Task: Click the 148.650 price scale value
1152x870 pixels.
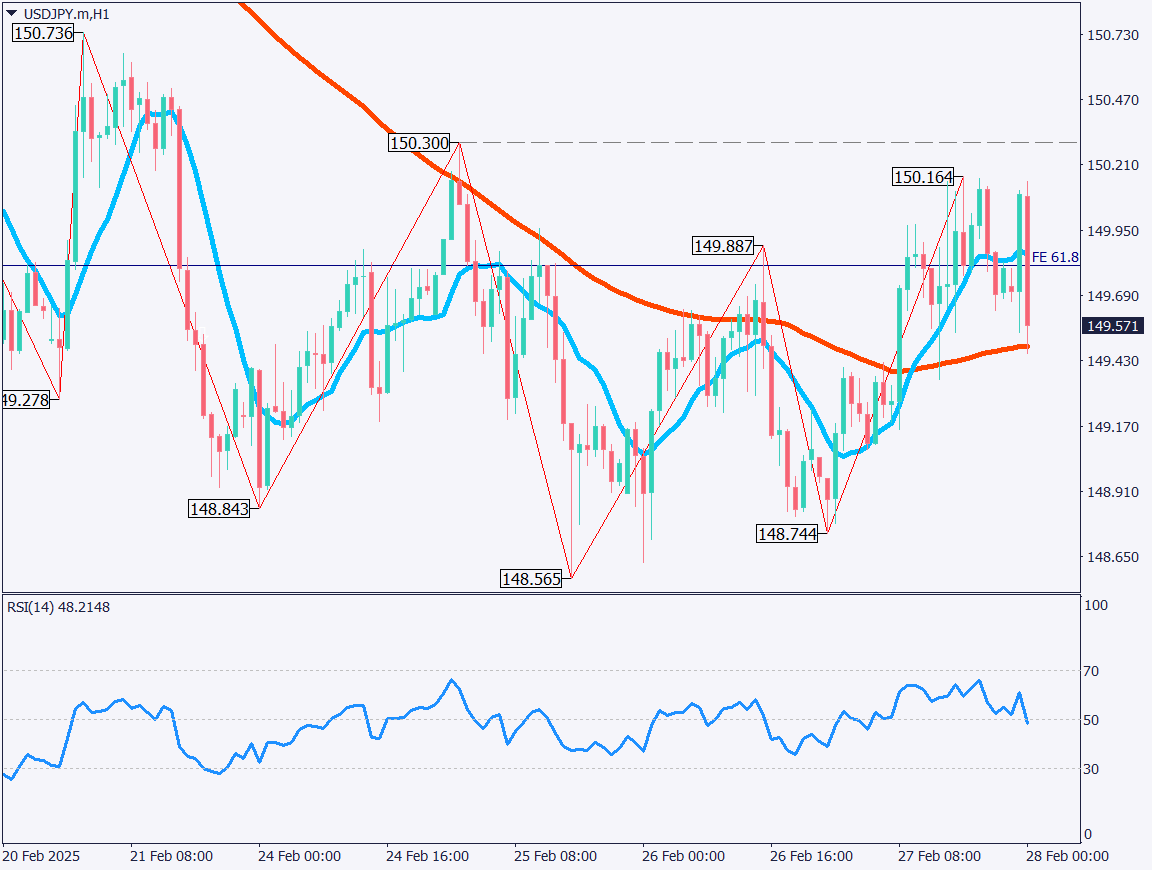Action: coord(1112,557)
